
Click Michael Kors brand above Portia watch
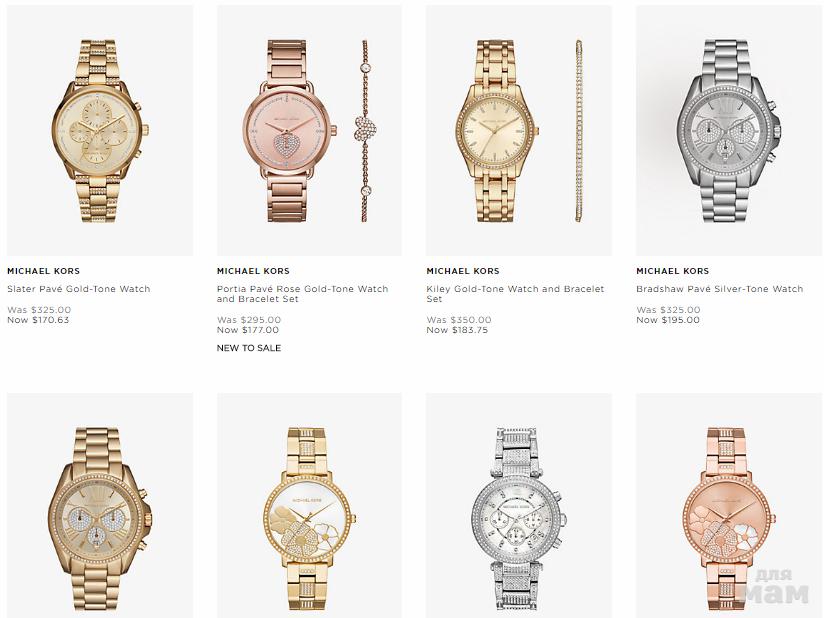pos(253,271)
